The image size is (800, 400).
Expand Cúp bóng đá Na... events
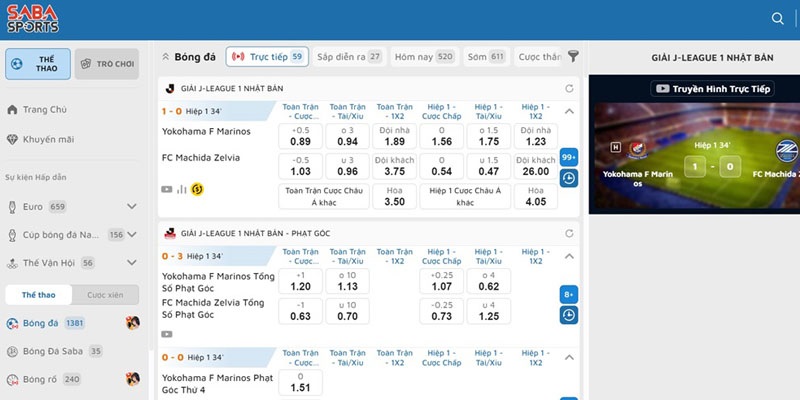[132, 235]
